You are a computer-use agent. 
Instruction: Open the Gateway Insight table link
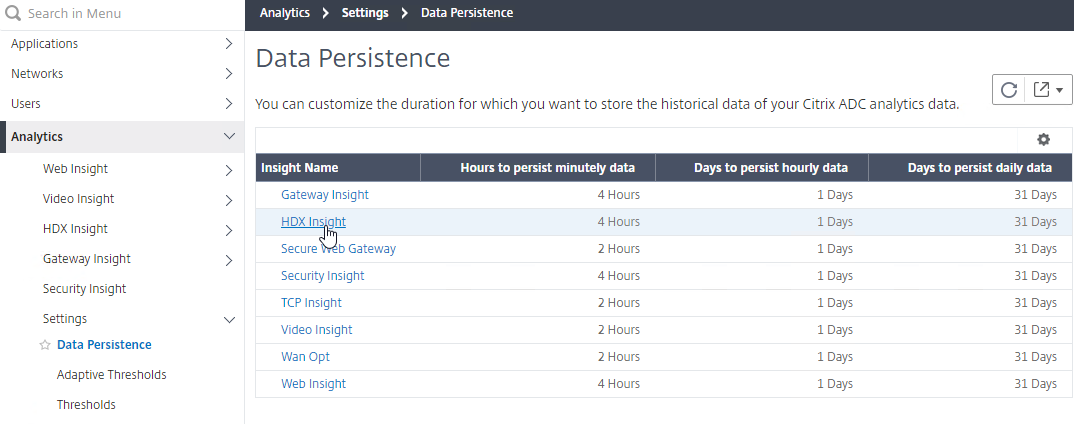pos(324,195)
